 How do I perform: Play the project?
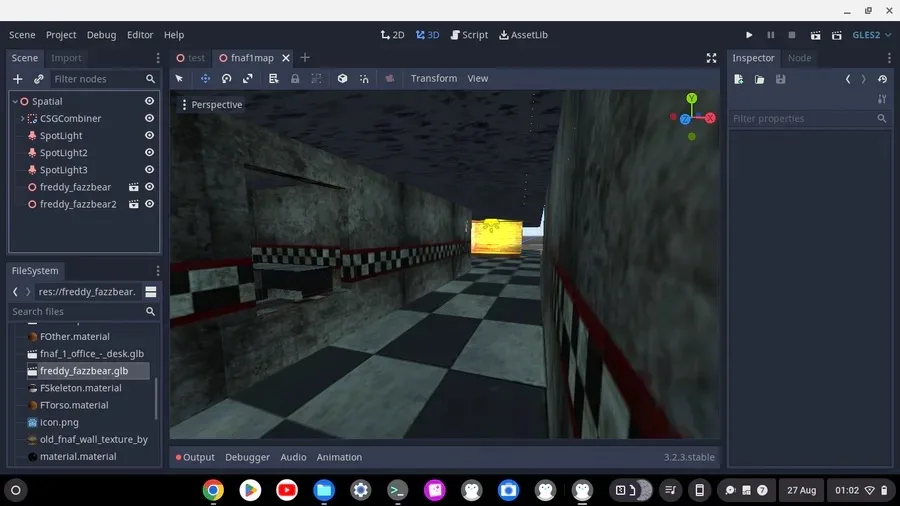tap(749, 35)
